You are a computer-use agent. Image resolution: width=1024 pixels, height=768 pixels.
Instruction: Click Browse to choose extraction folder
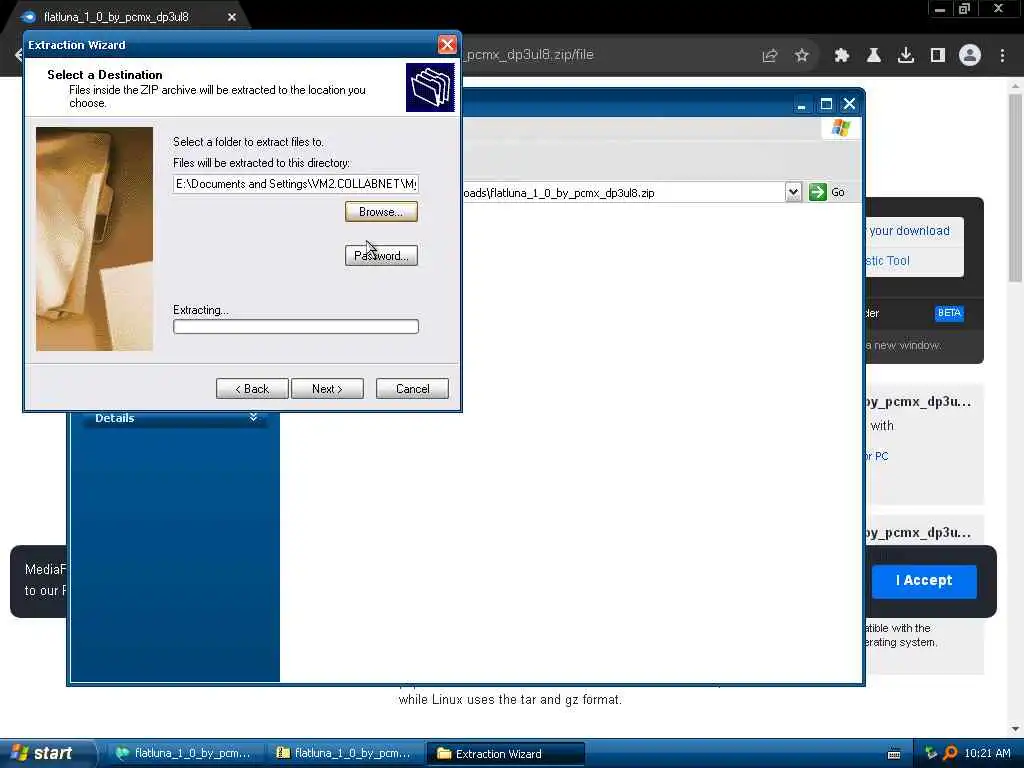tap(381, 212)
